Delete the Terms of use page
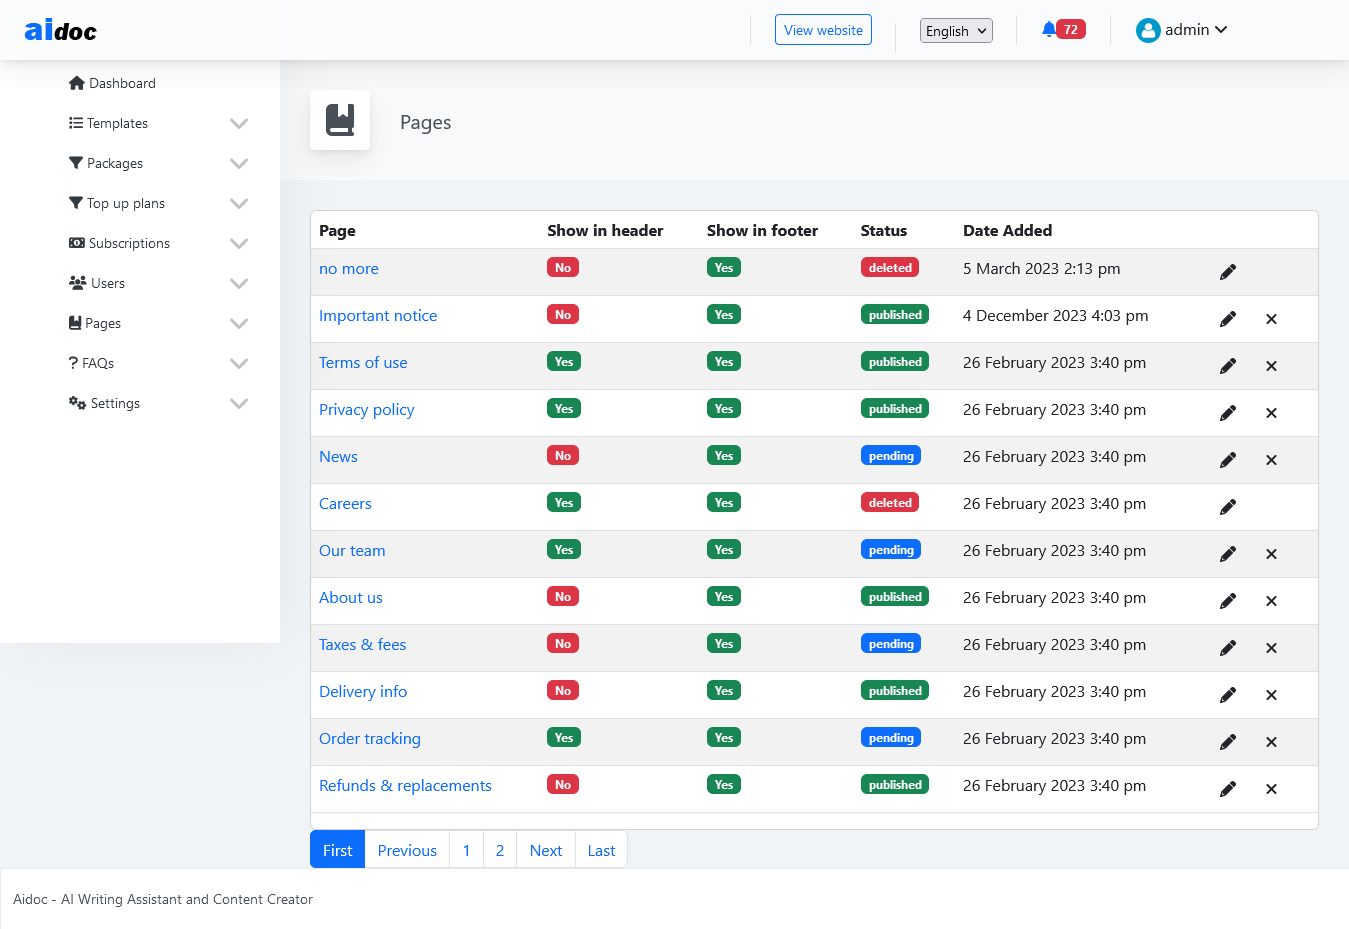 [1271, 366]
